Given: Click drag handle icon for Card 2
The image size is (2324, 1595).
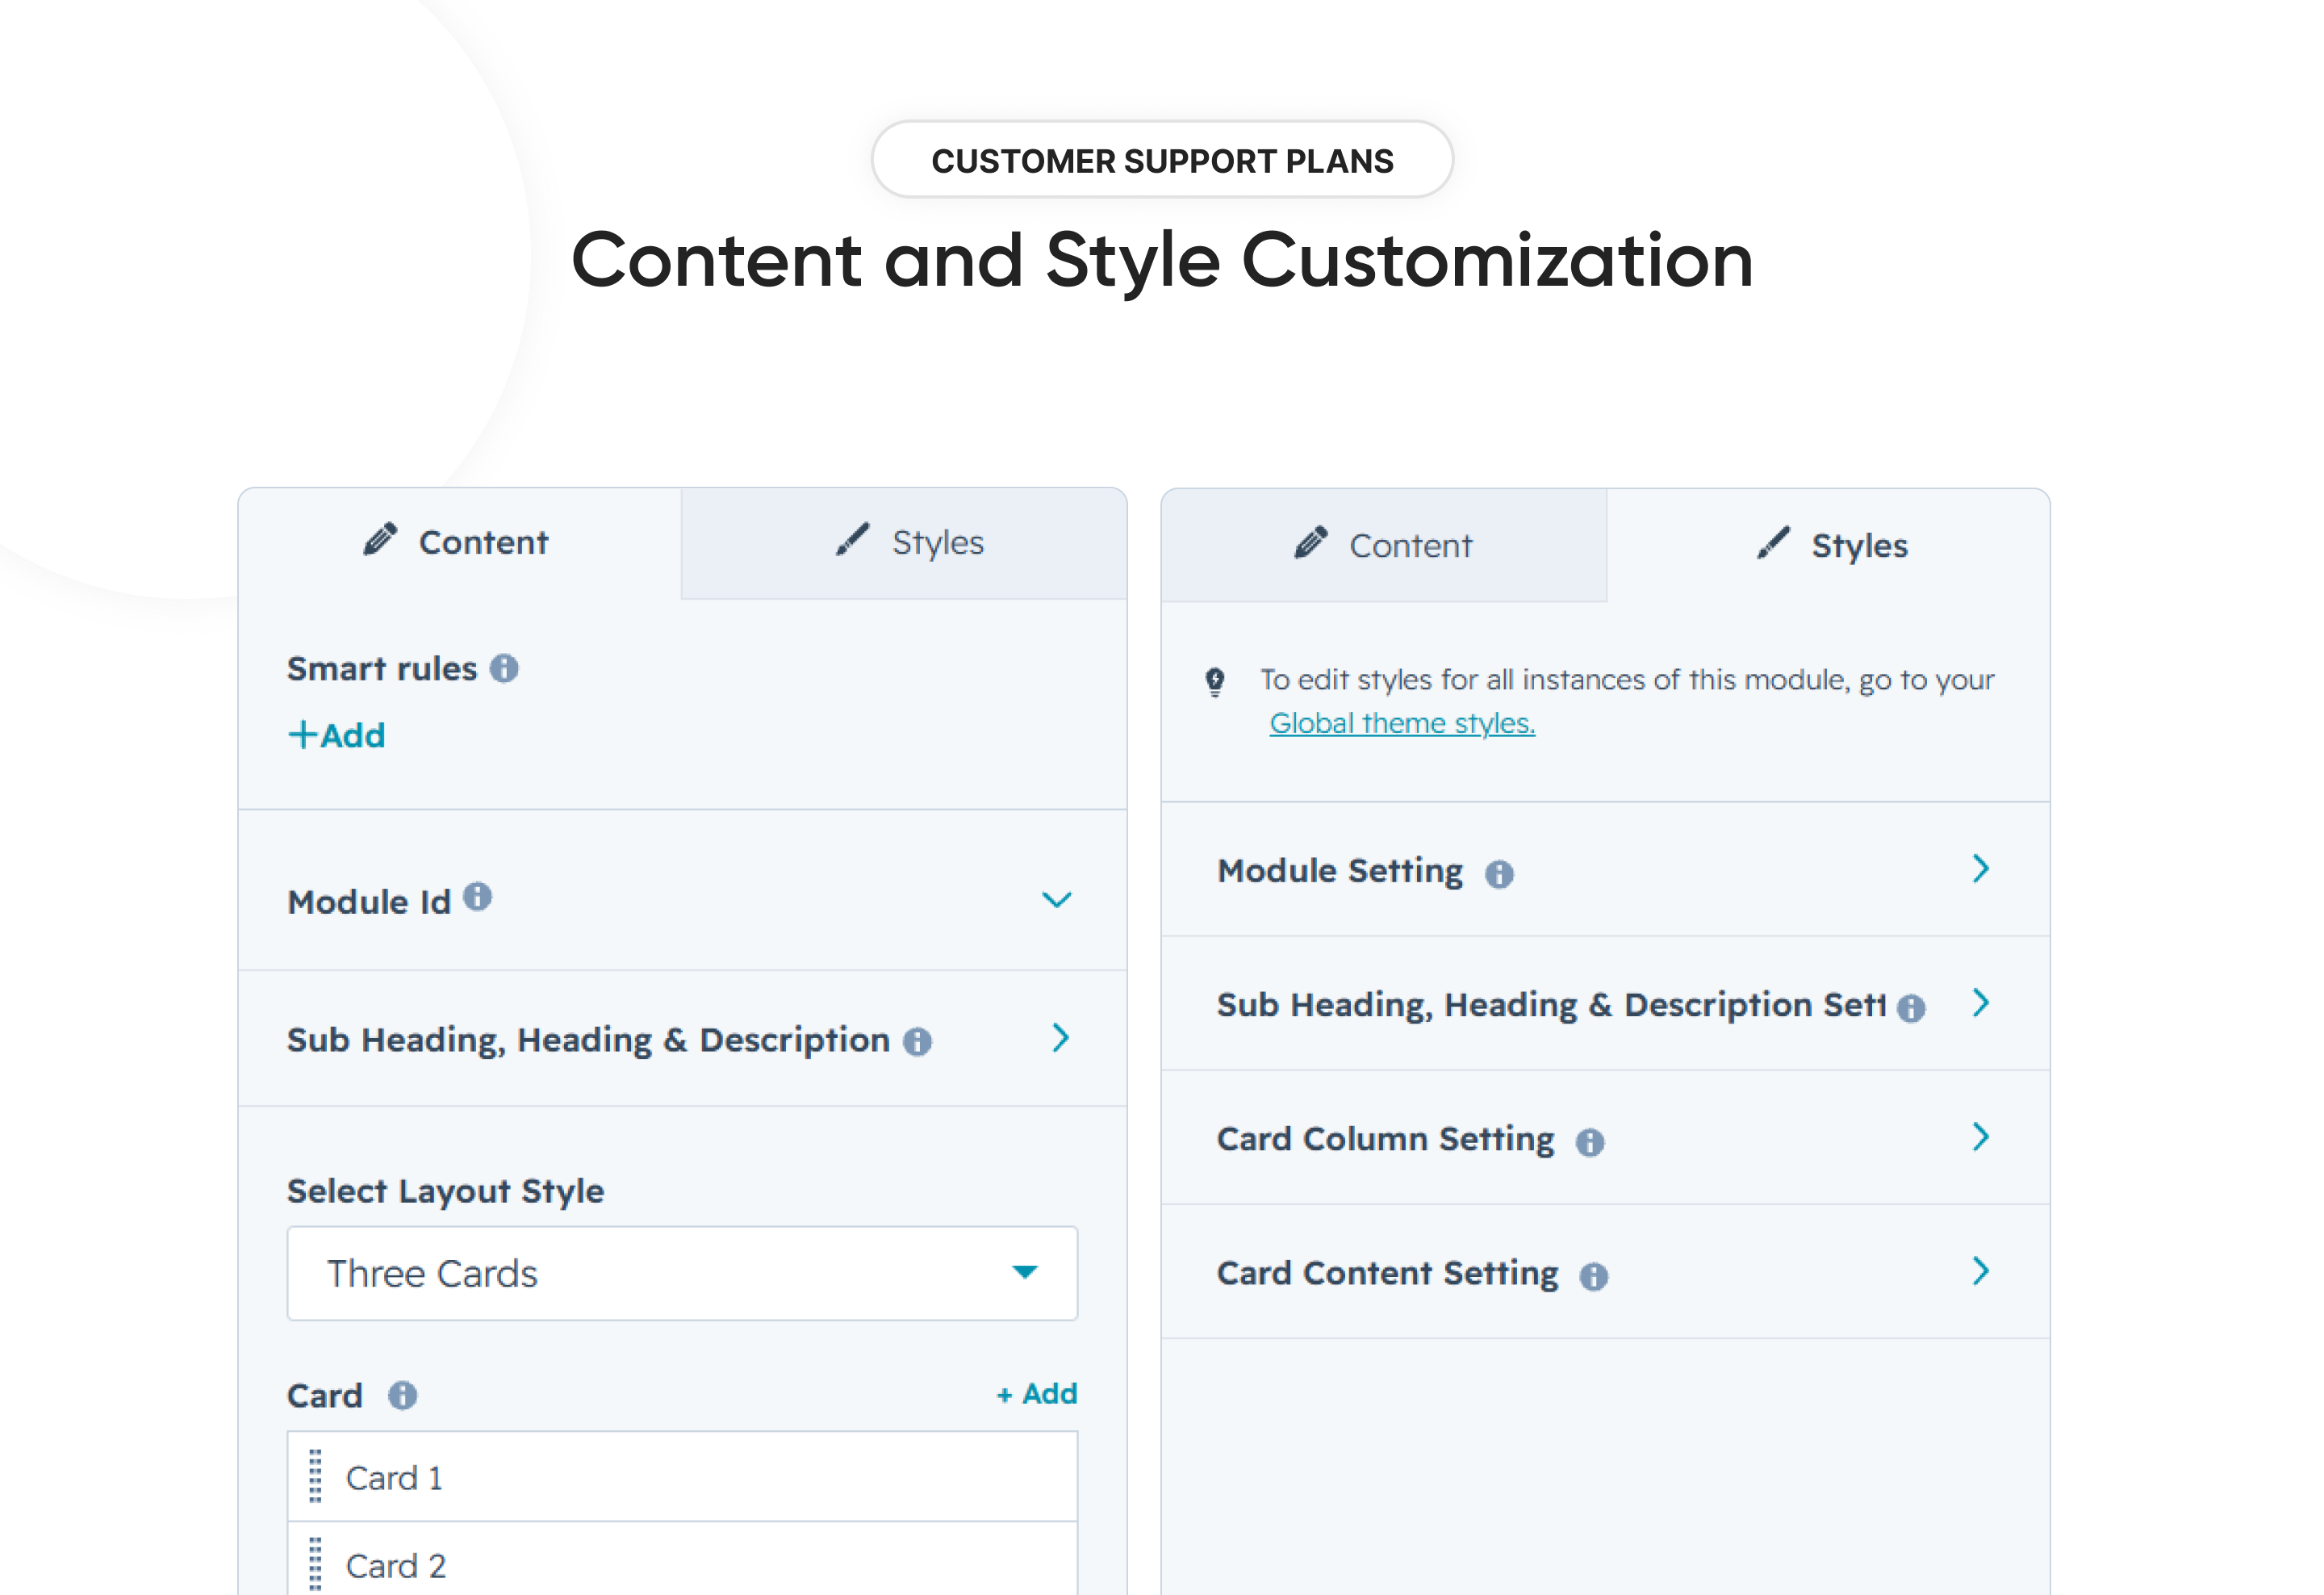Looking at the screenshot, I should 315,1564.
